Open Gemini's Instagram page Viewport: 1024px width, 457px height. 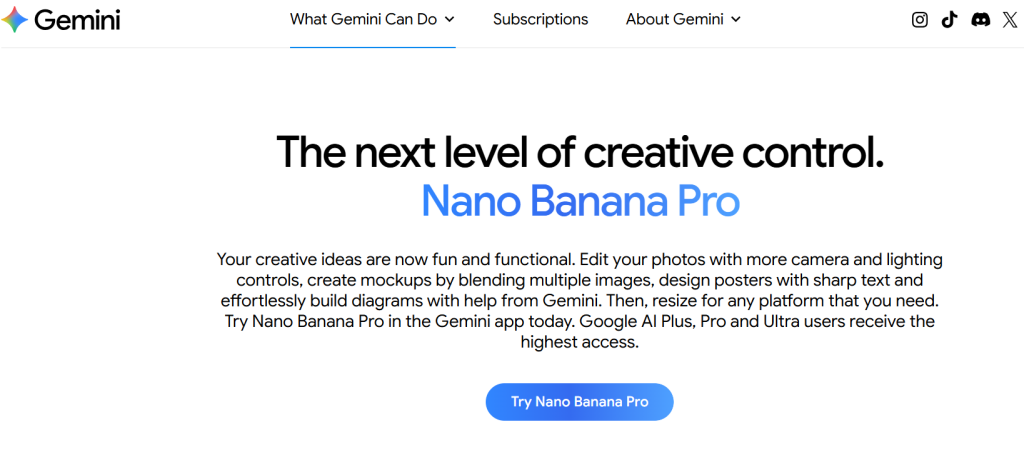(x=920, y=19)
